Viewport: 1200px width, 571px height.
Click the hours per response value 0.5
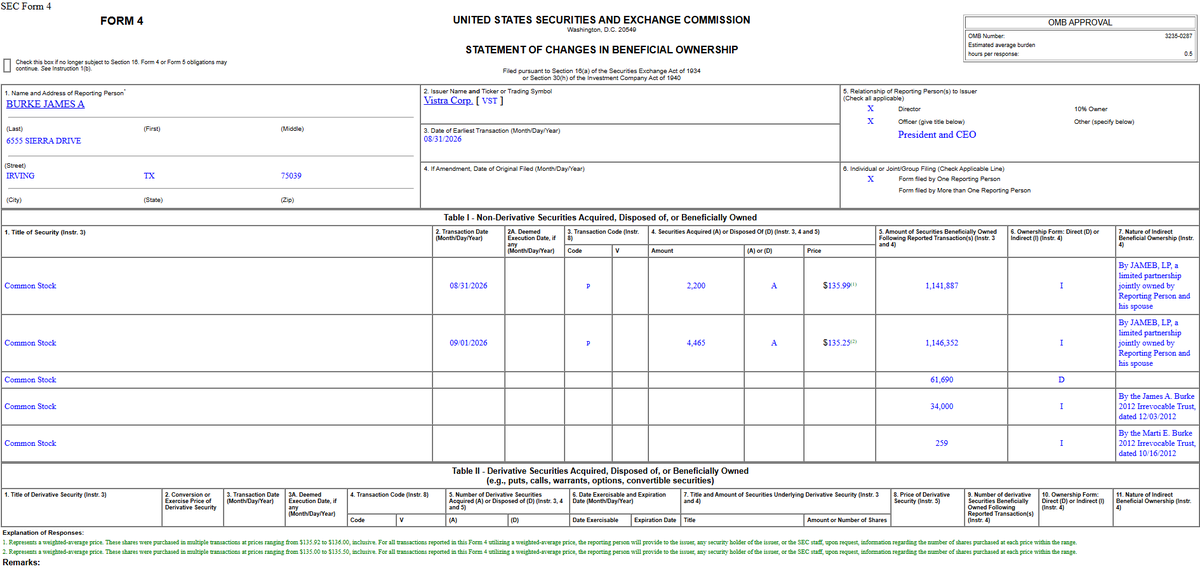[x=1188, y=53]
